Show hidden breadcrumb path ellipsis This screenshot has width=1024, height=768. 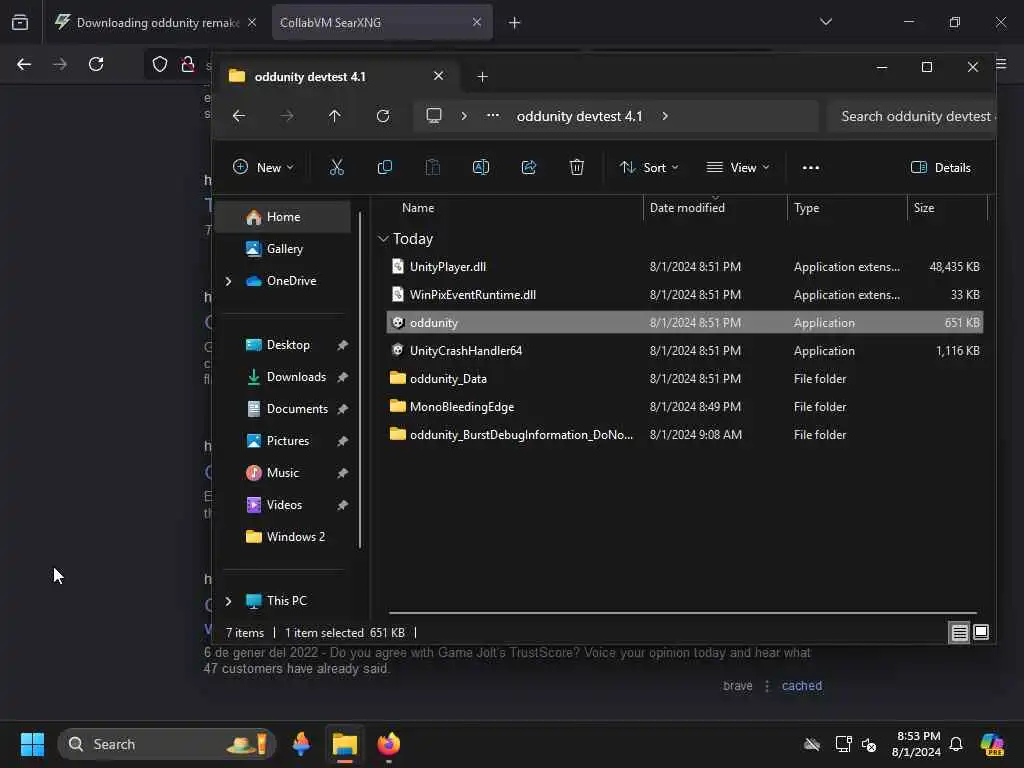tap(493, 116)
